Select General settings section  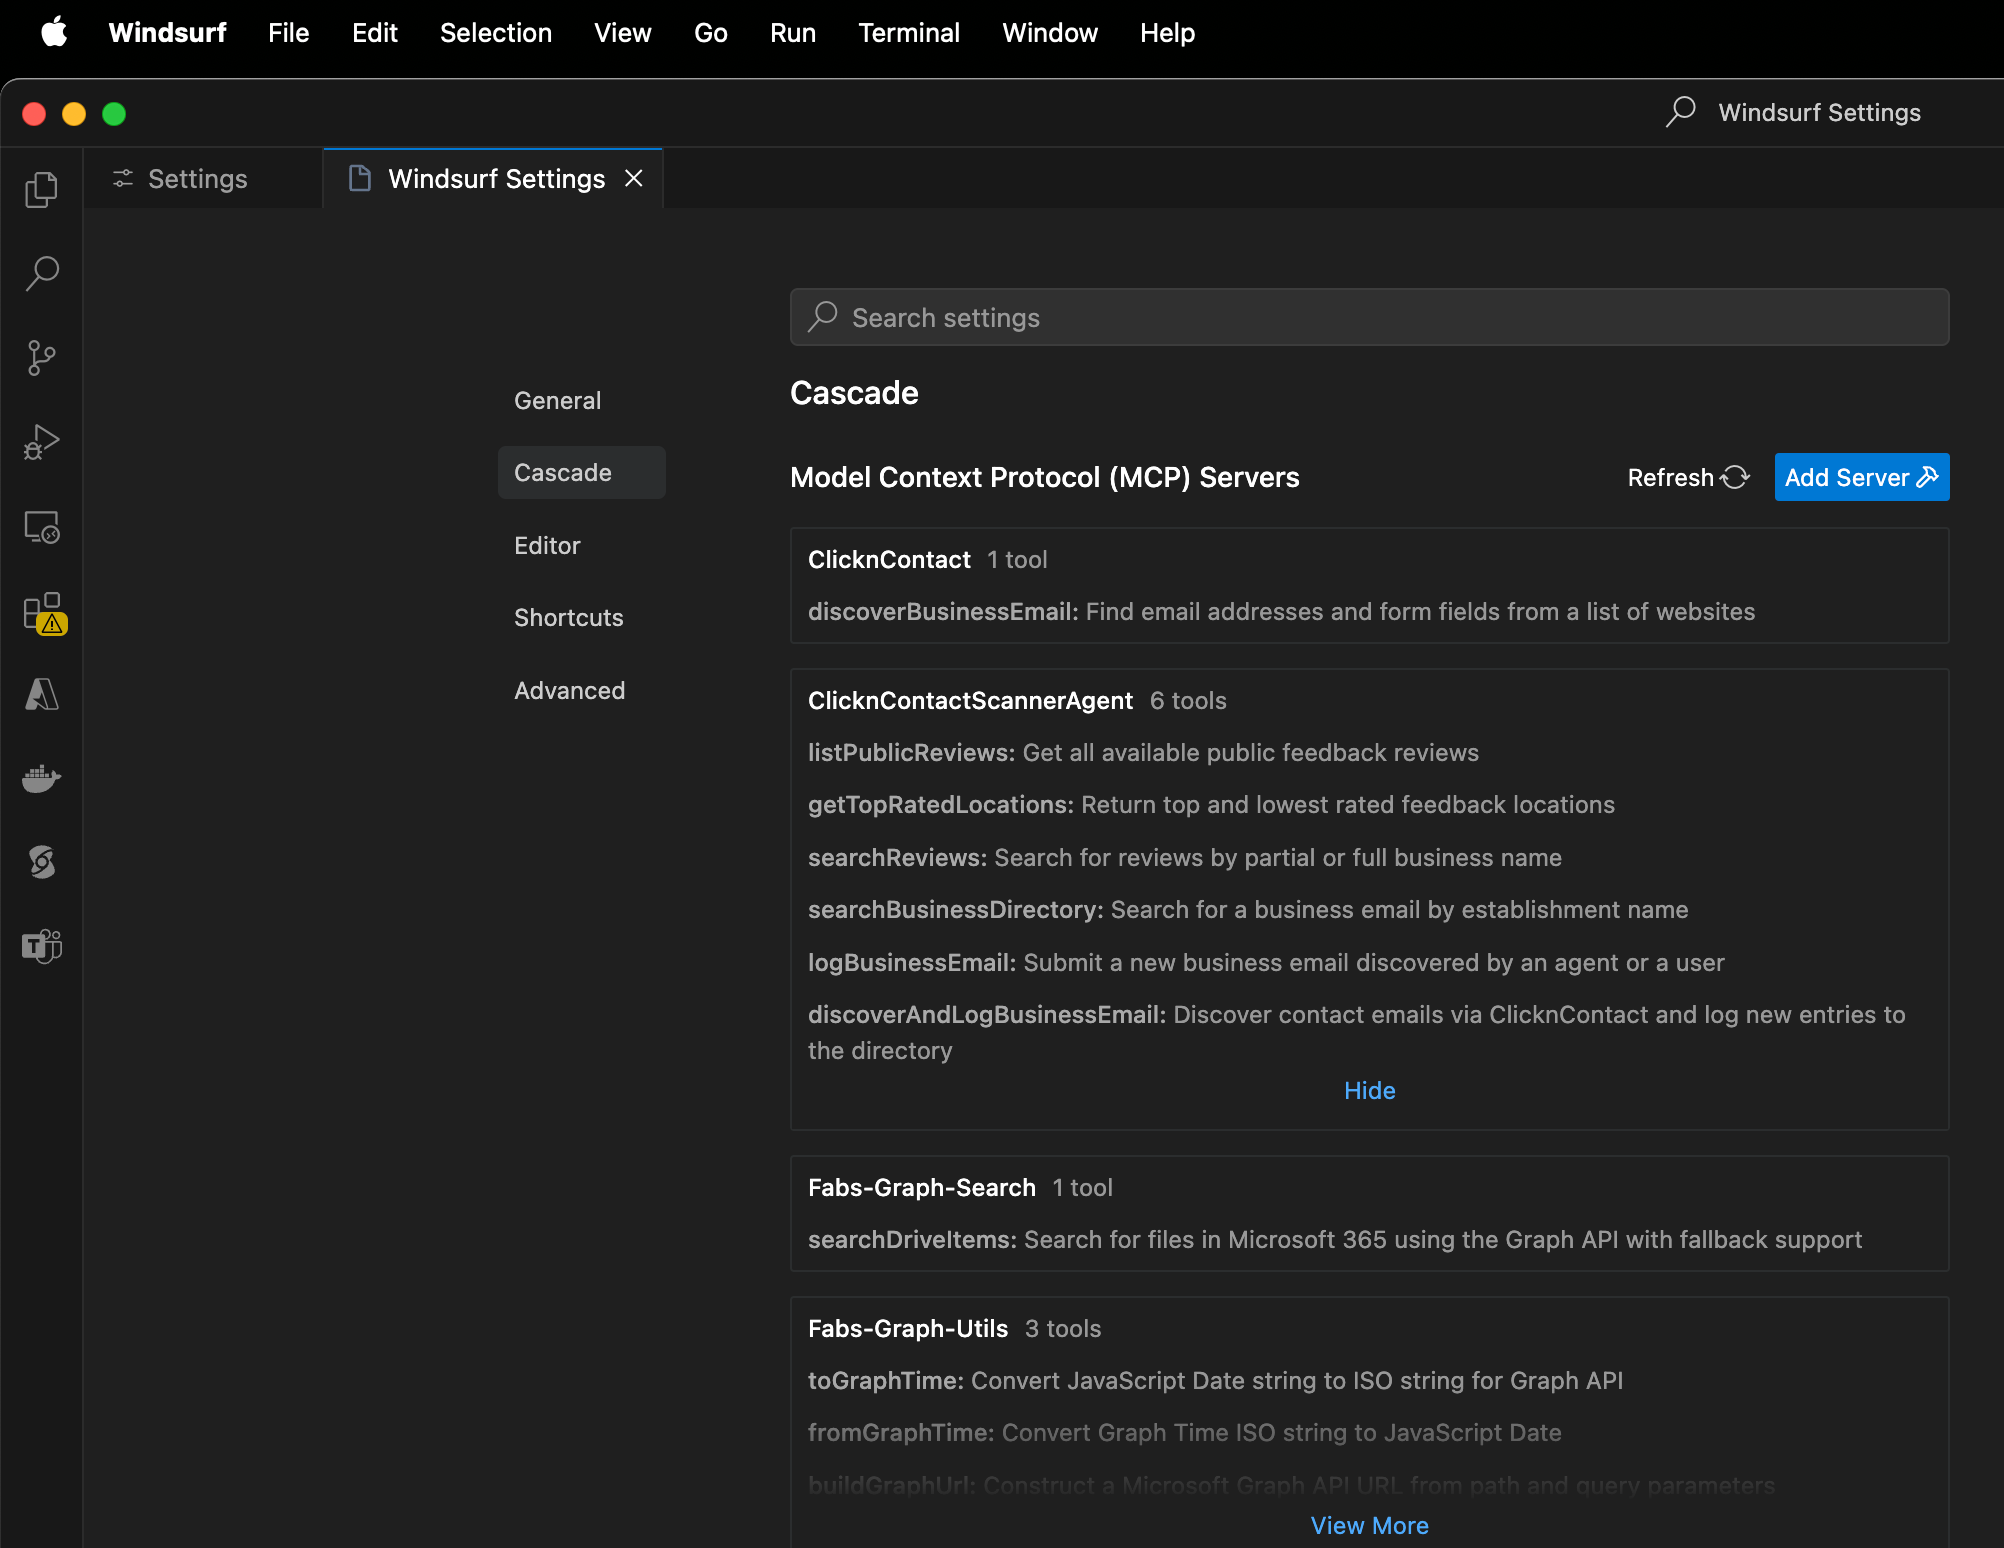tap(581, 400)
